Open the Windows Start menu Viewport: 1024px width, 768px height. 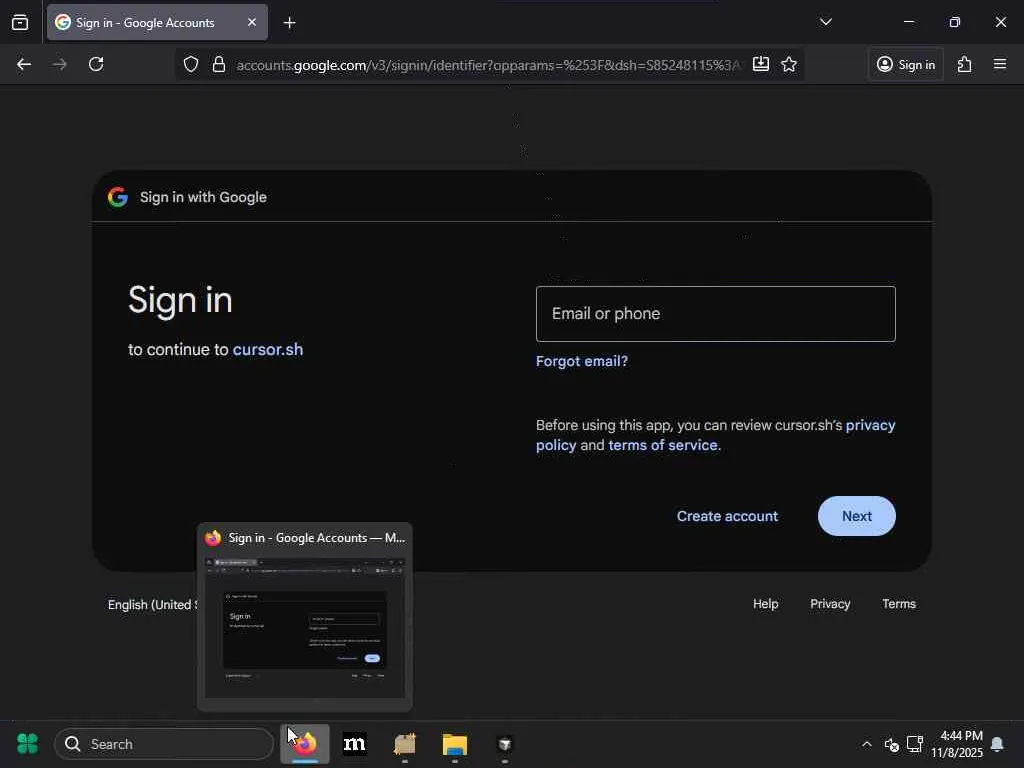click(x=27, y=744)
